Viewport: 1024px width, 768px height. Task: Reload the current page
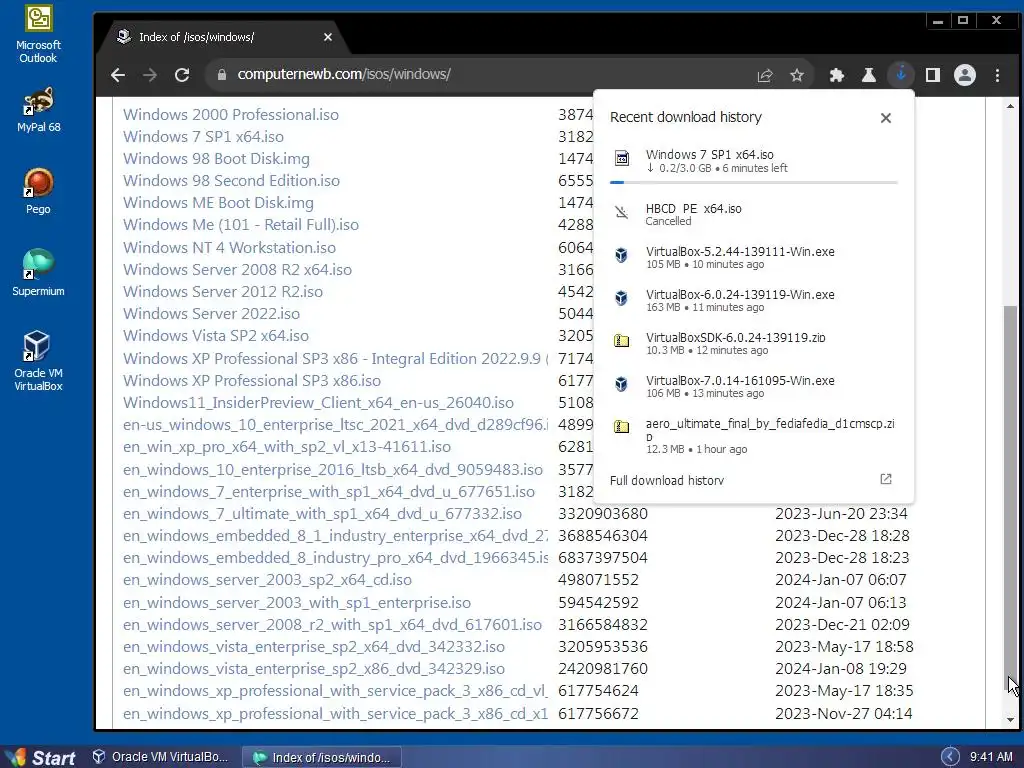(x=182, y=75)
